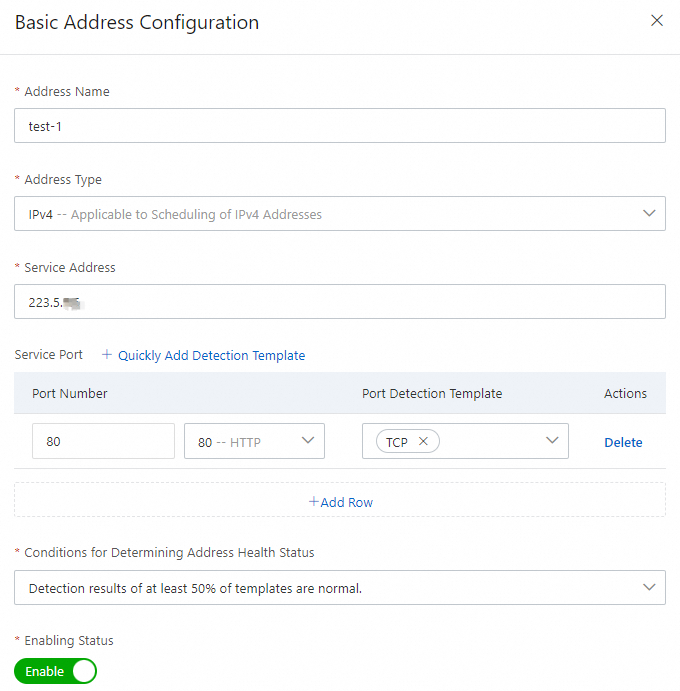Open the Port Detection Template selection box

[490, 441]
